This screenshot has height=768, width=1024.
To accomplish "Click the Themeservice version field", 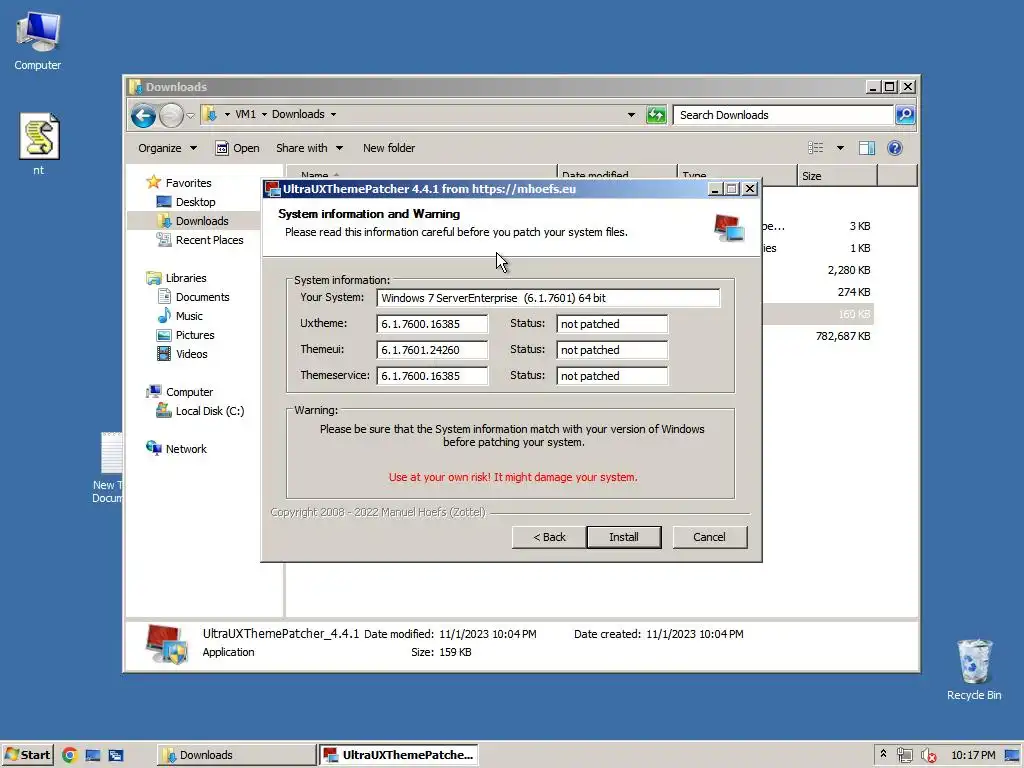I will (x=432, y=376).
